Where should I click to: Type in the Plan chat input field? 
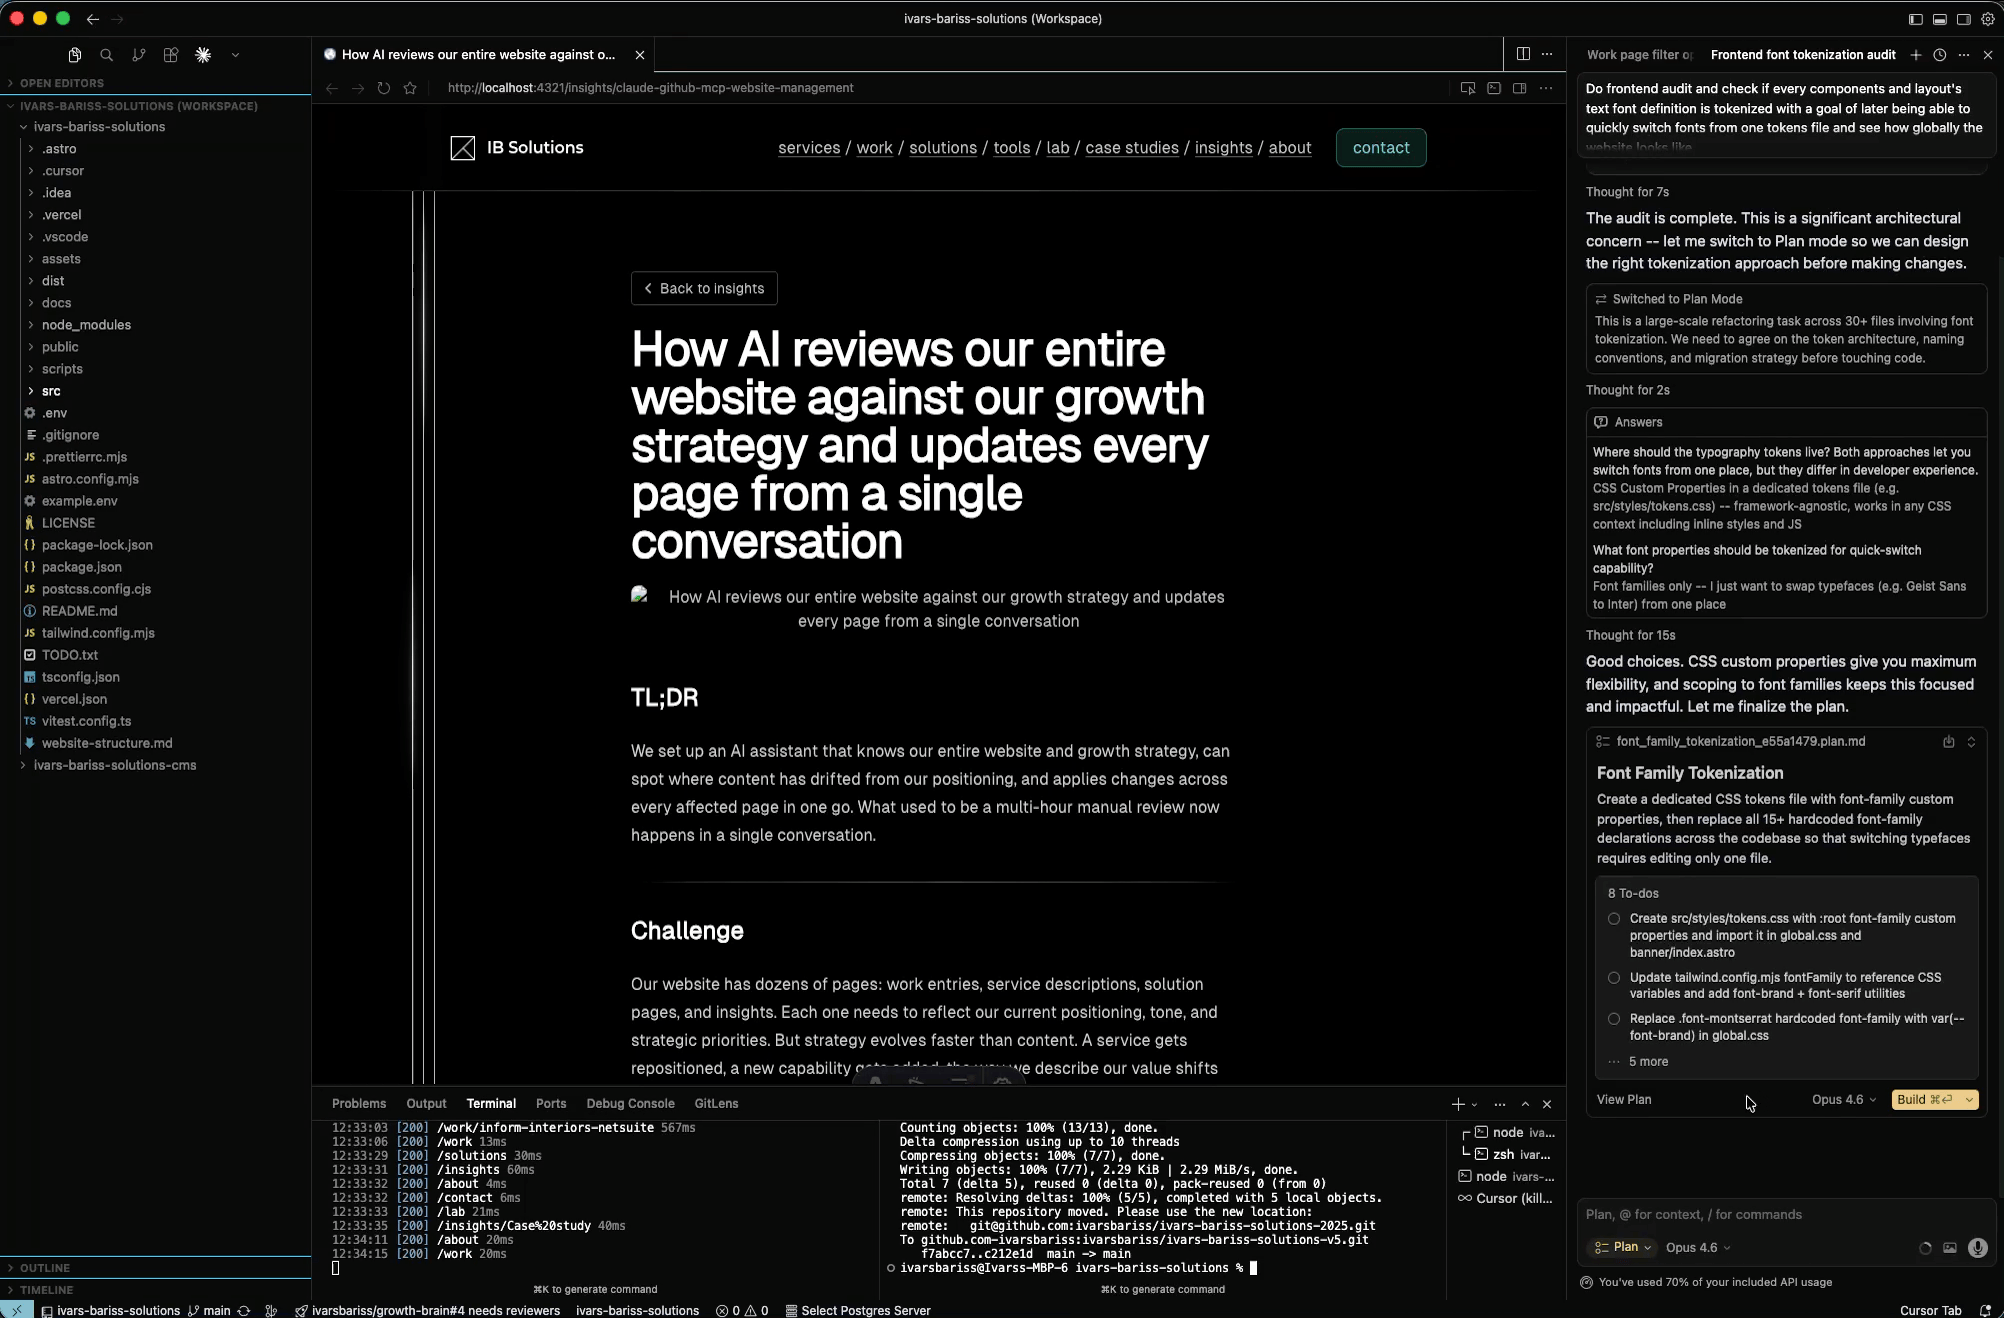tap(1780, 1214)
